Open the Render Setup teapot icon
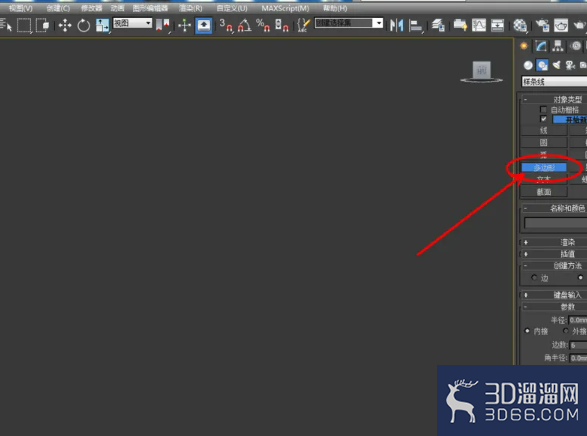This screenshot has width=587, height=436. click(x=542, y=25)
